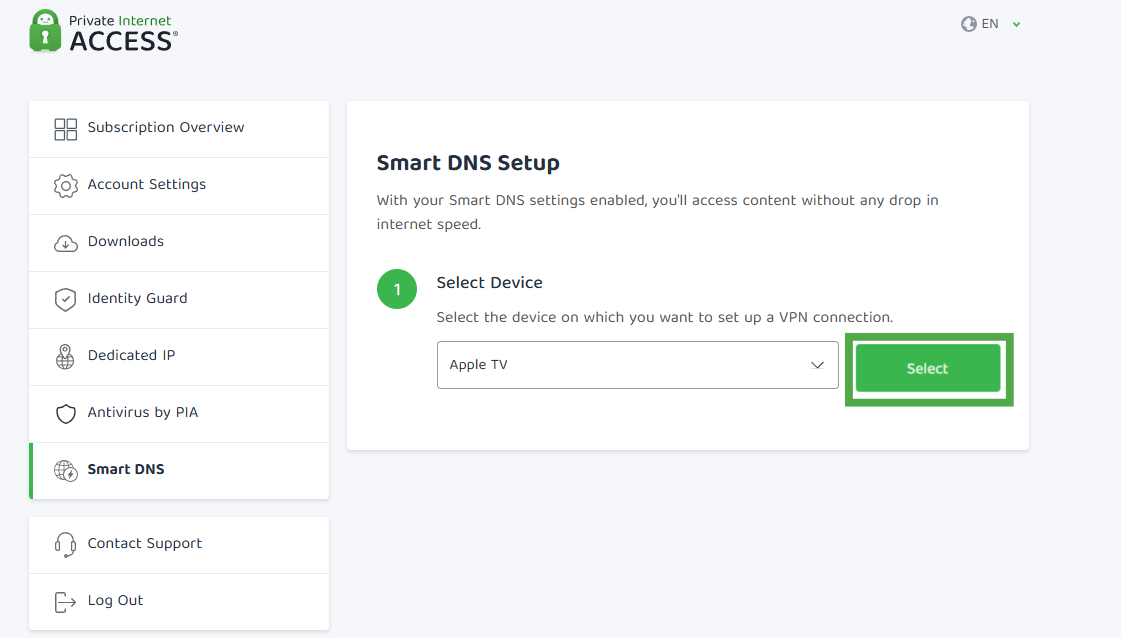Click the language globe icon
The width and height of the screenshot is (1121, 638).
pyautogui.click(x=969, y=24)
